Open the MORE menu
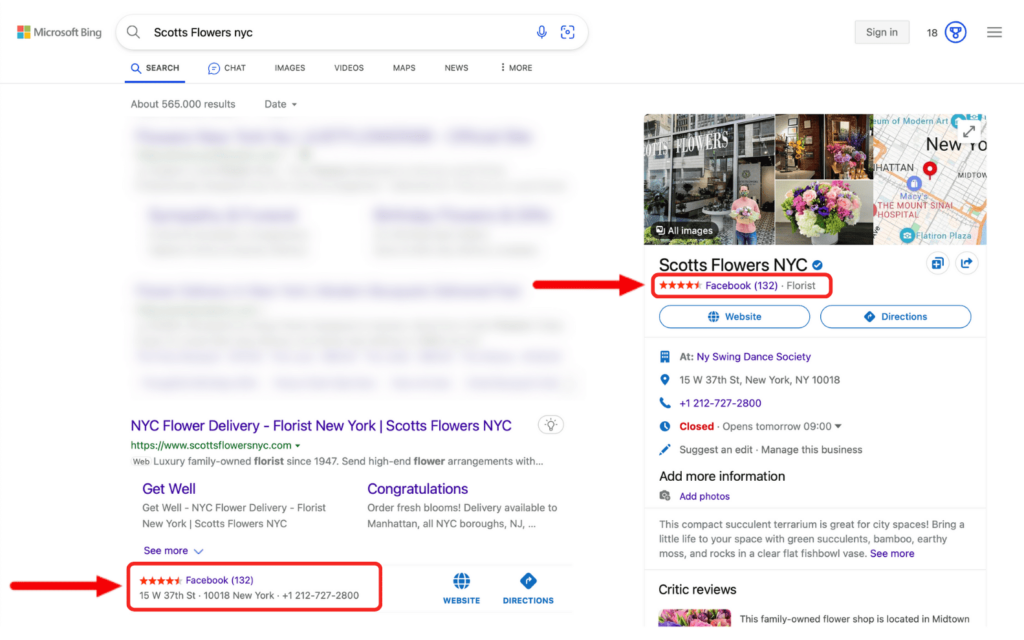Image resolution: width=1024 pixels, height=640 pixels. pyautogui.click(x=516, y=68)
